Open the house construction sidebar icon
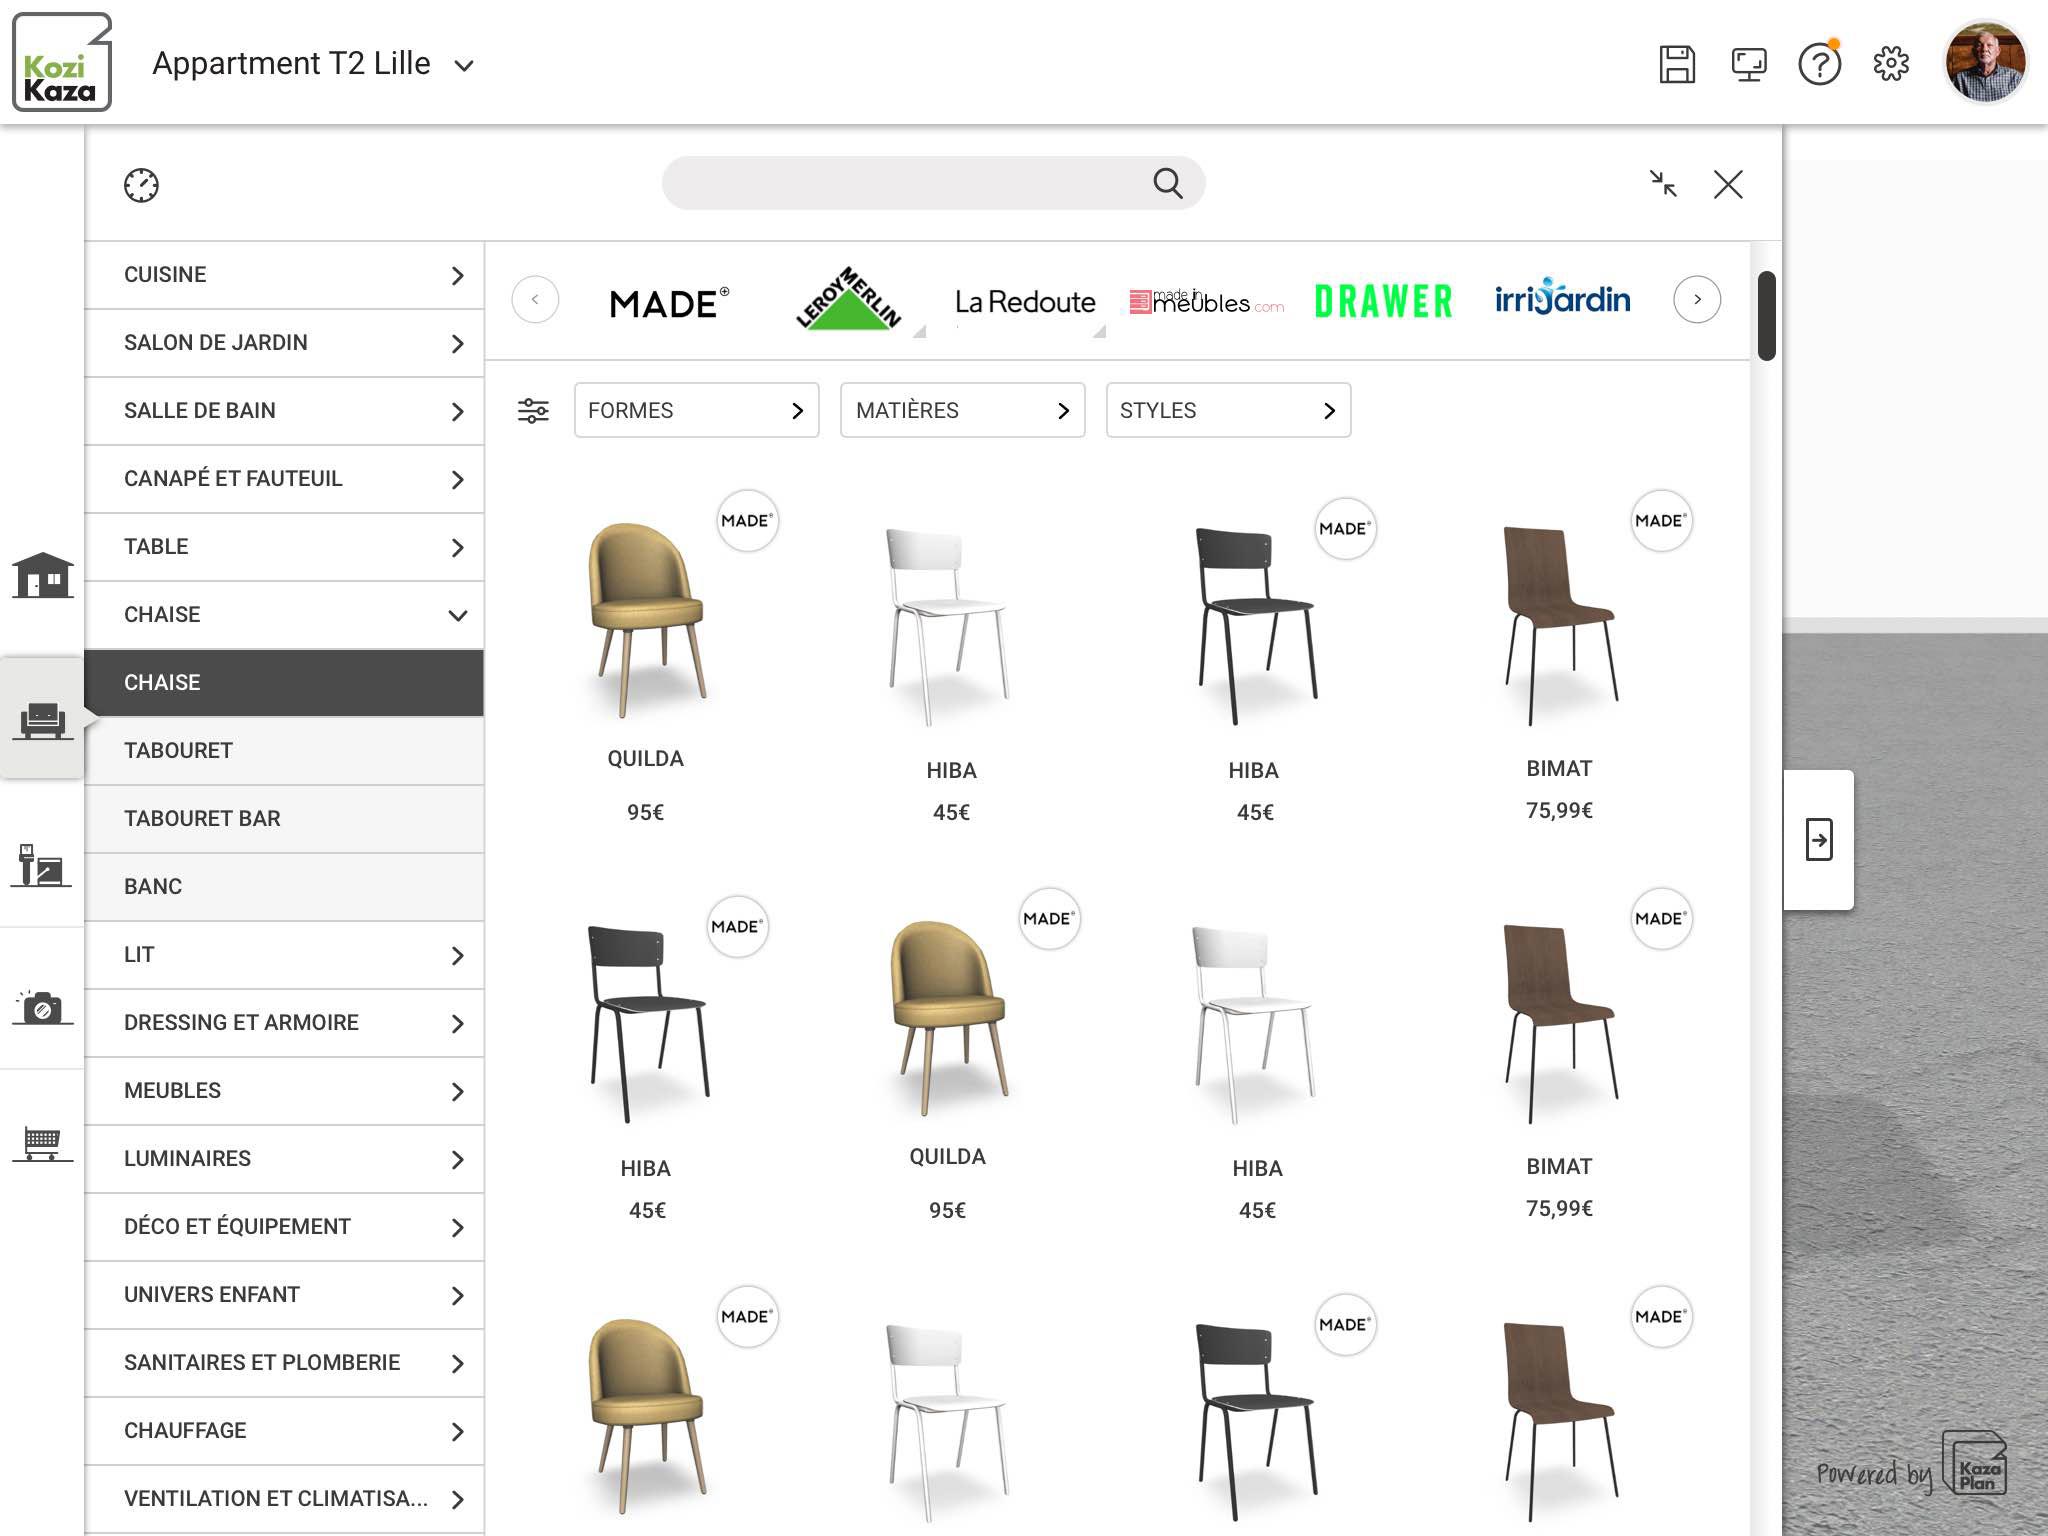The width and height of the screenshot is (2048, 1536). (x=43, y=575)
